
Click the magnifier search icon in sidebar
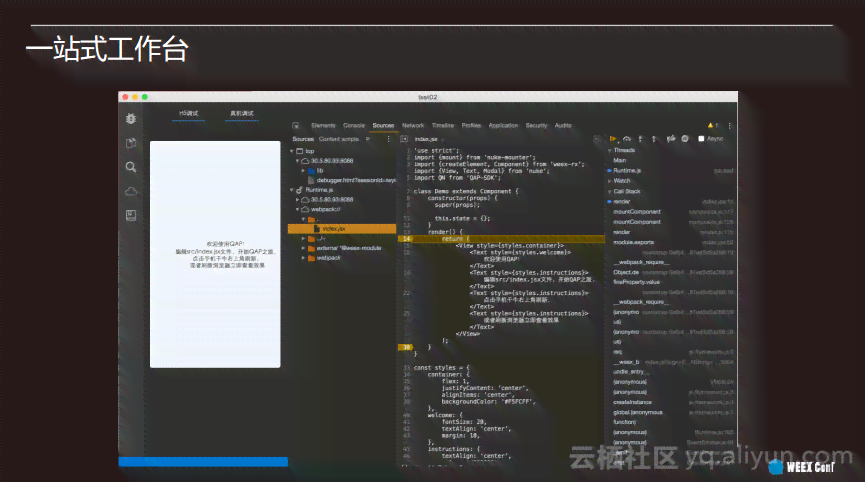[131, 167]
